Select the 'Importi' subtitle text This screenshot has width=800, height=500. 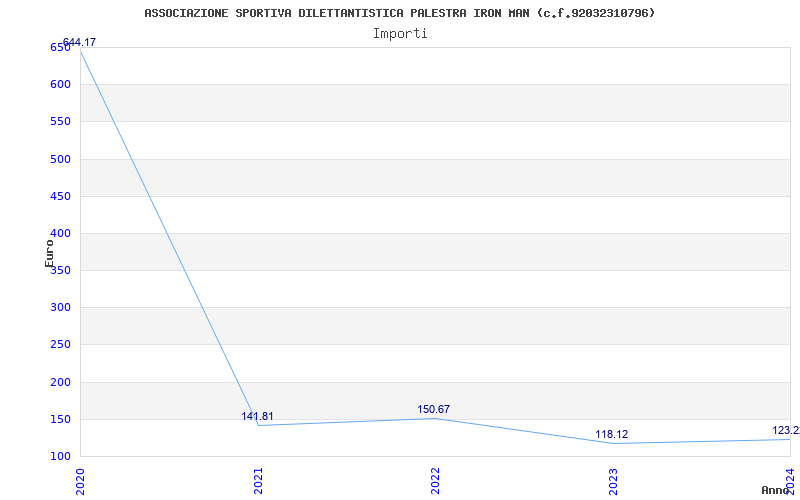click(x=400, y=34)
